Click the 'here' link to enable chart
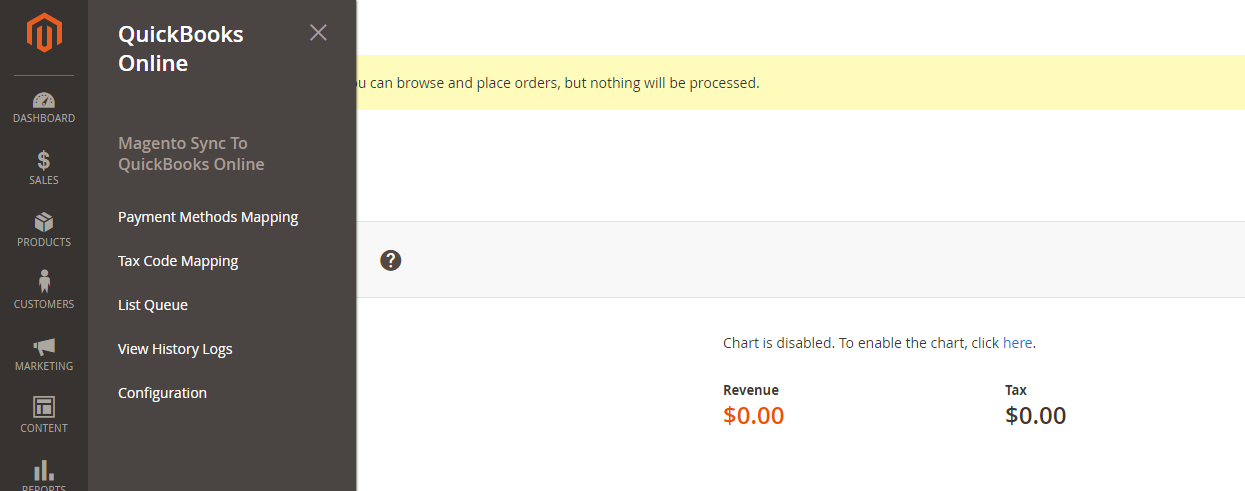Screen dimensions: 1245x491 click(x=1017, y=343)
